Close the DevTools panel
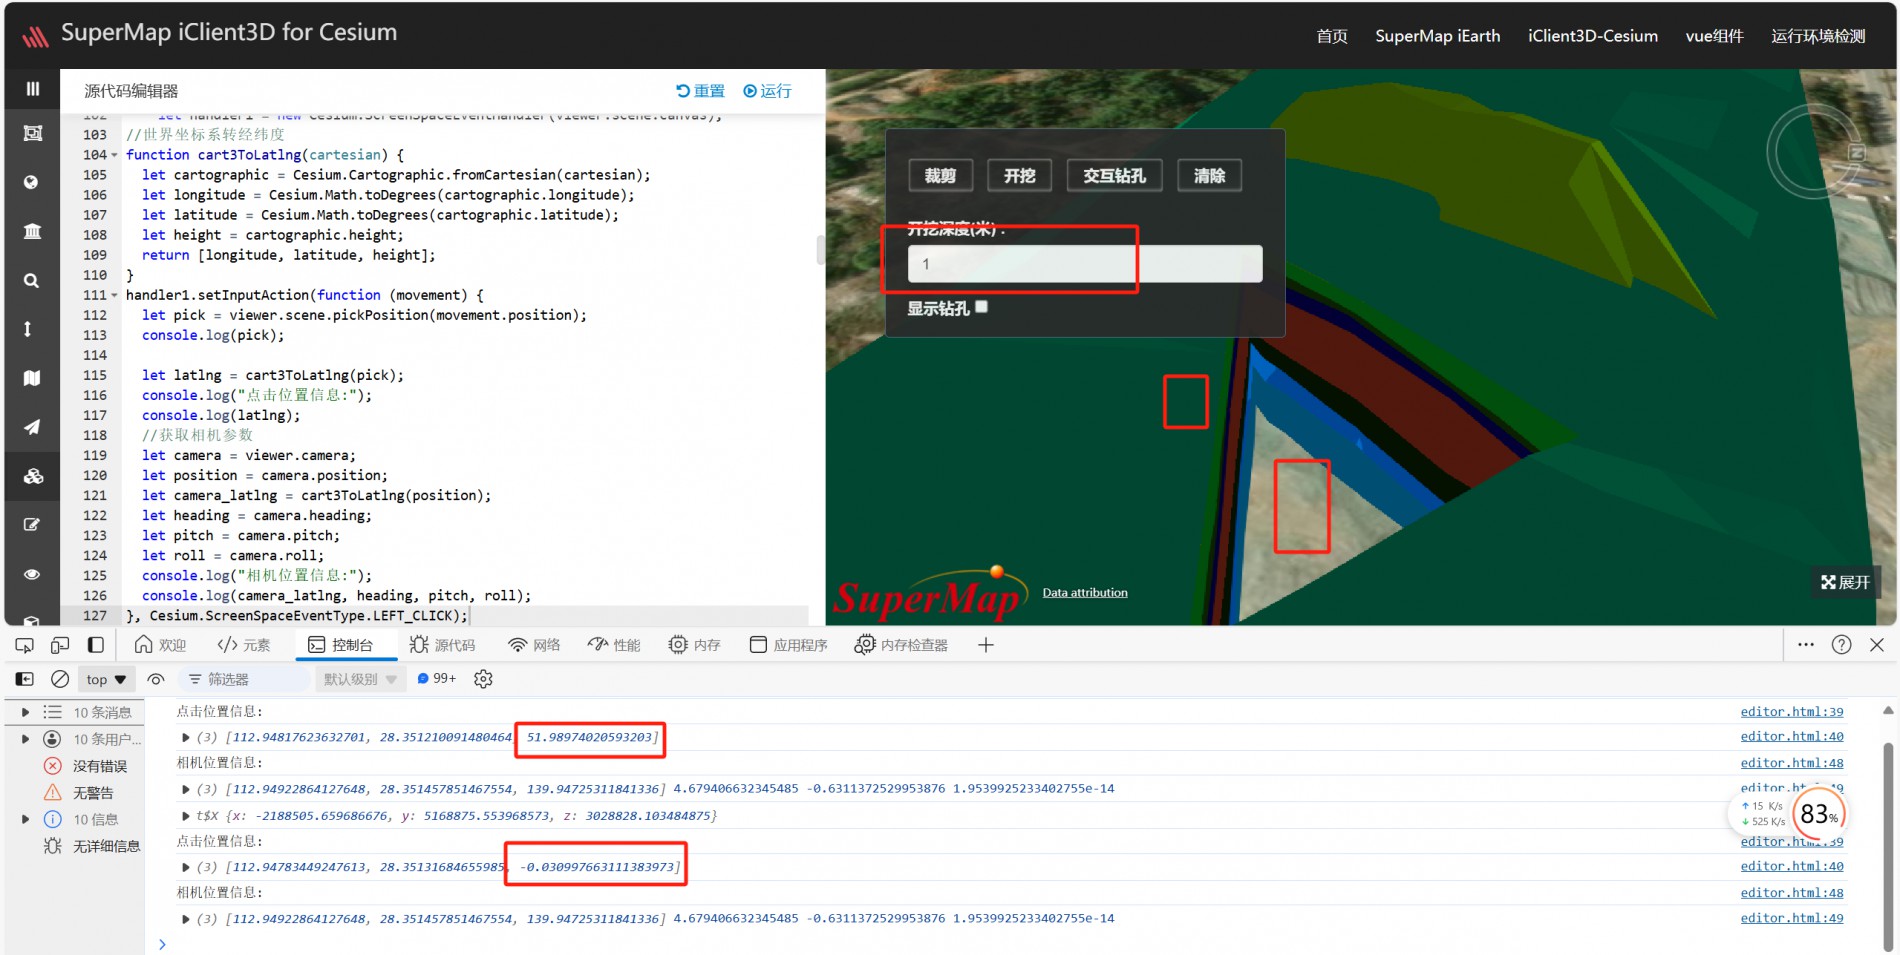Viewport: 1900px width, 955px height. [x=1877, y=645]
